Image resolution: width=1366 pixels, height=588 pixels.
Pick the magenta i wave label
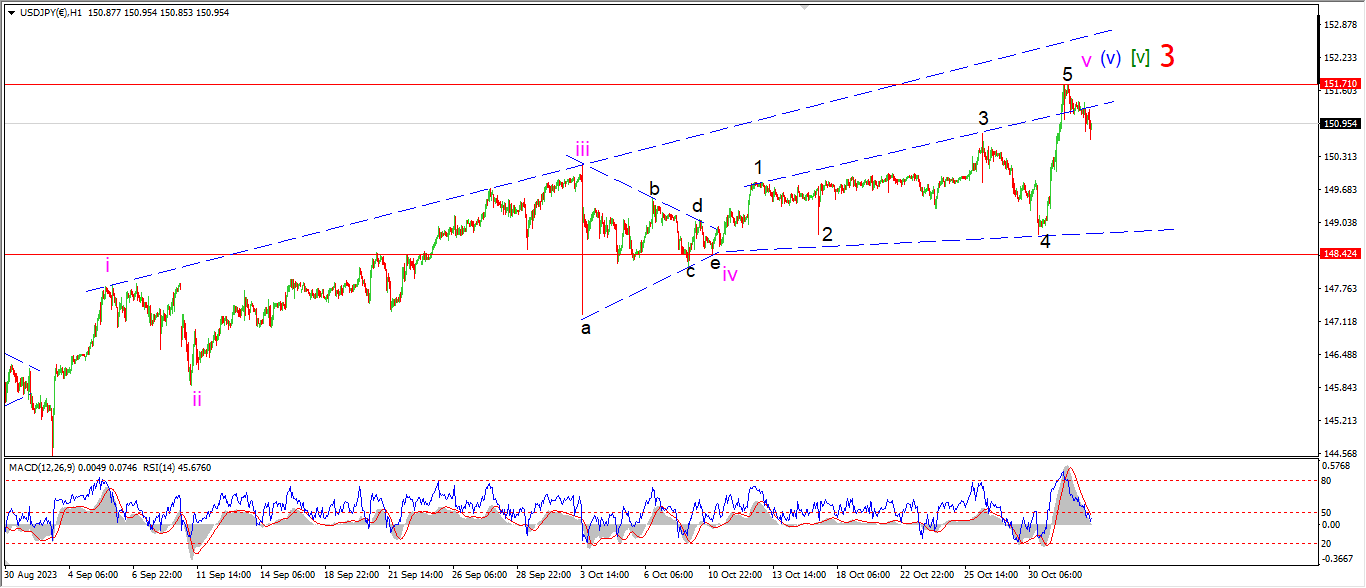108,265
